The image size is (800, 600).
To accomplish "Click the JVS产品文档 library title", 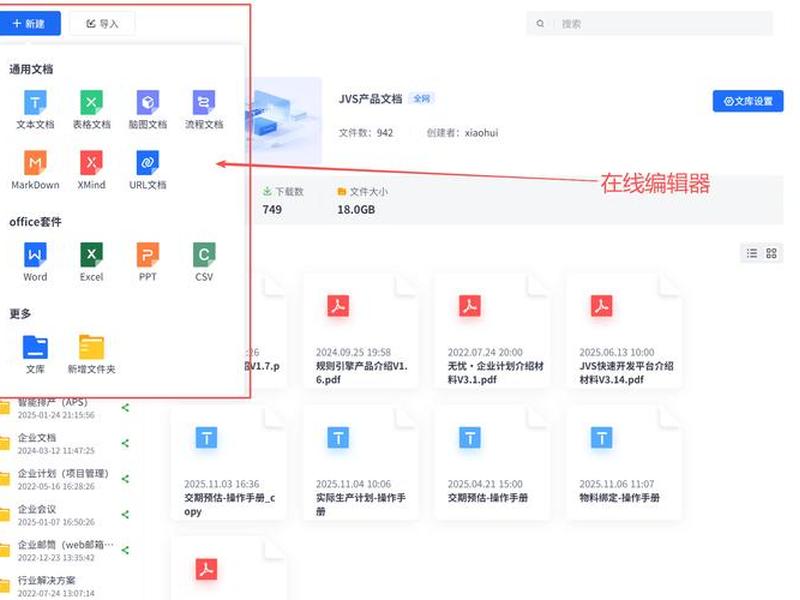I will tap(370, 99).
